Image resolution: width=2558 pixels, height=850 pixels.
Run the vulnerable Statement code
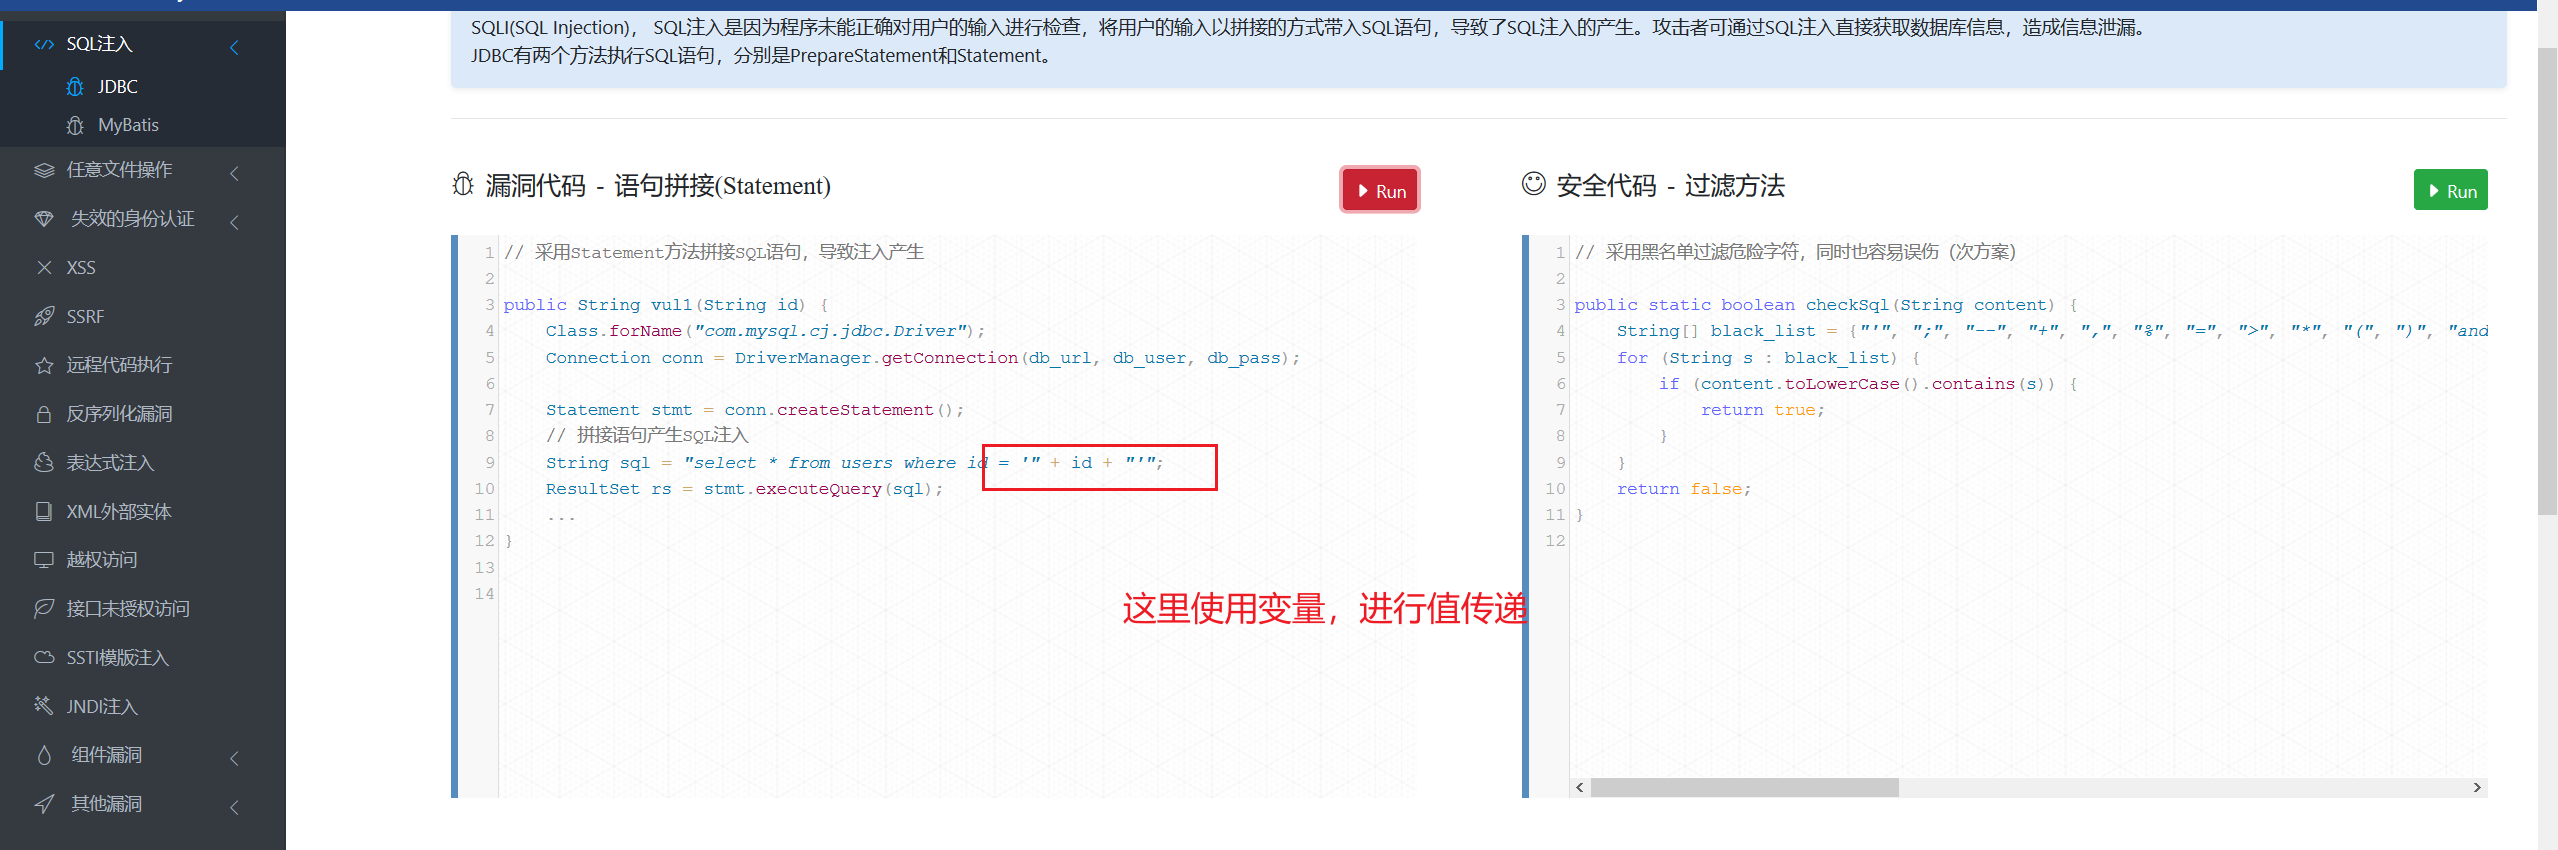click(1380, 190)
